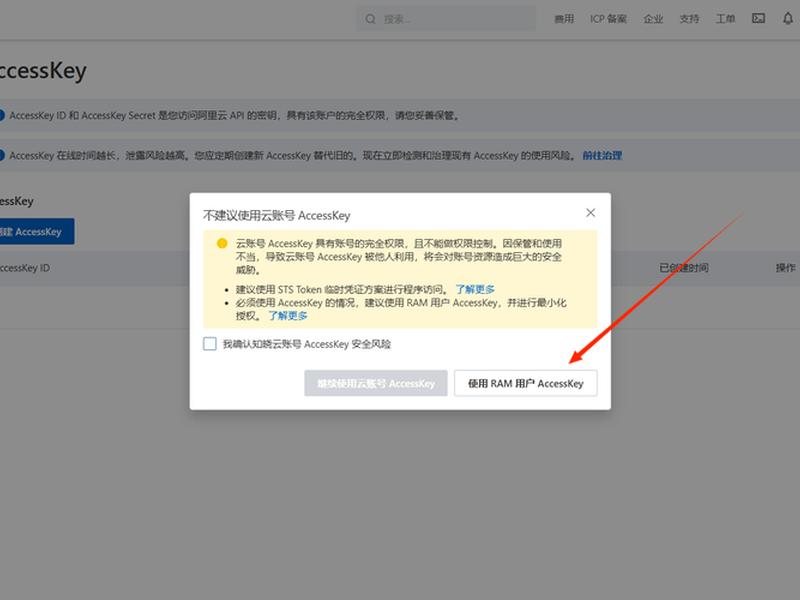The width and height of the screenshot is (800, 600).
Task: Click dialog title 不建议使用云账号 AccessKey
Action: click(277, 215)
